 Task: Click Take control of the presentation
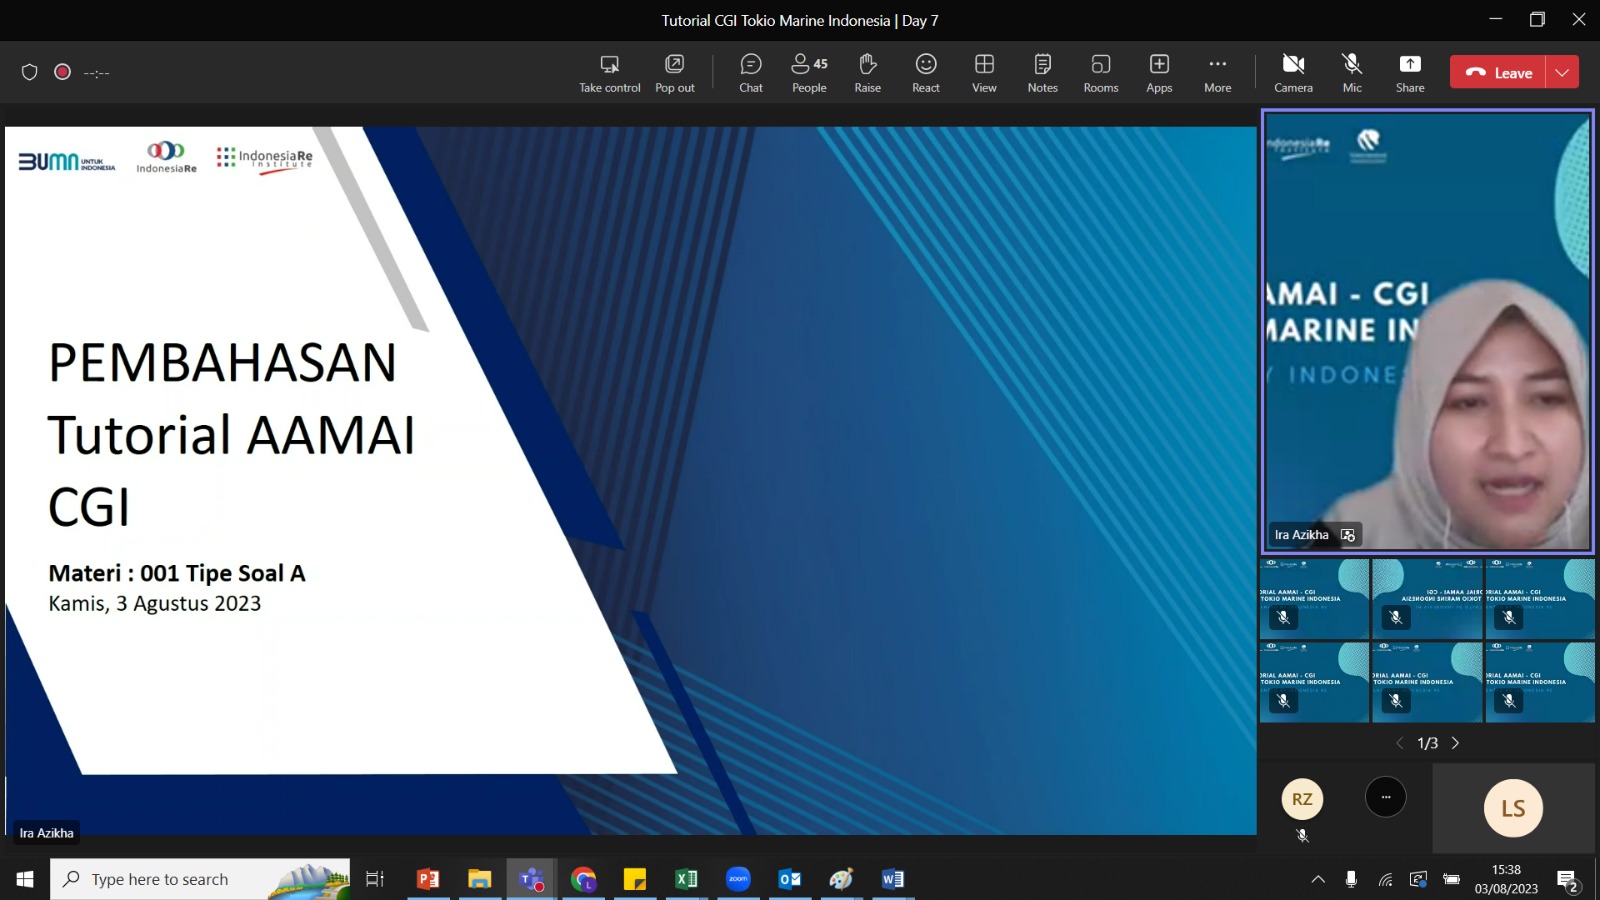point(609,73)
